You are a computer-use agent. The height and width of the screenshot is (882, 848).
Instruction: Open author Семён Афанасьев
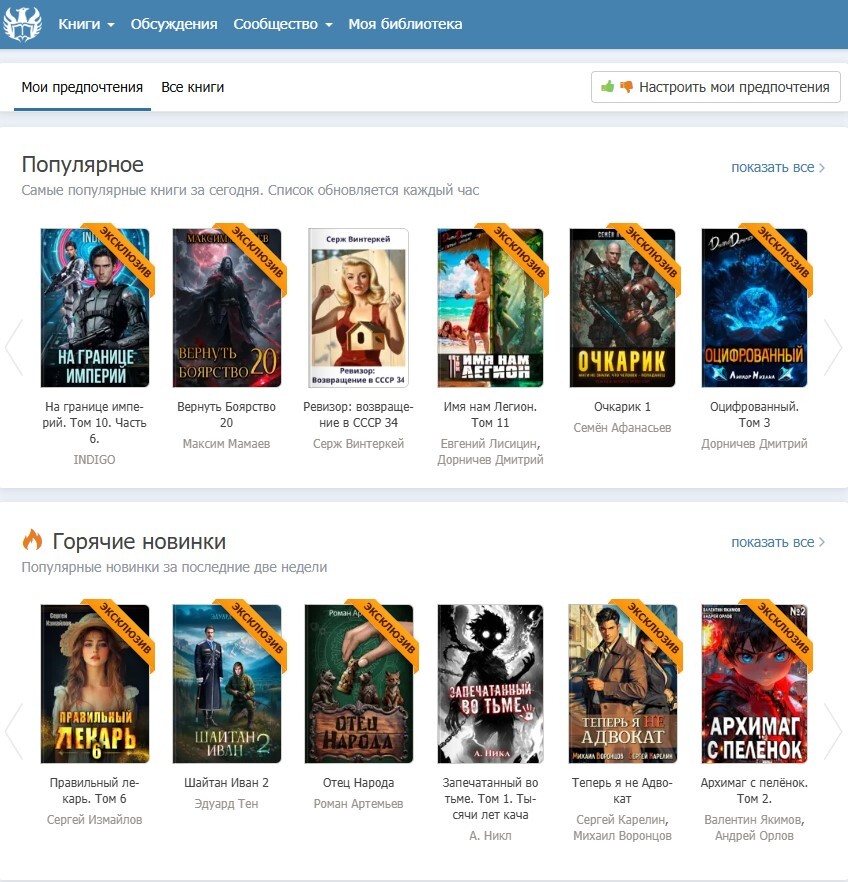click(622, 428)
